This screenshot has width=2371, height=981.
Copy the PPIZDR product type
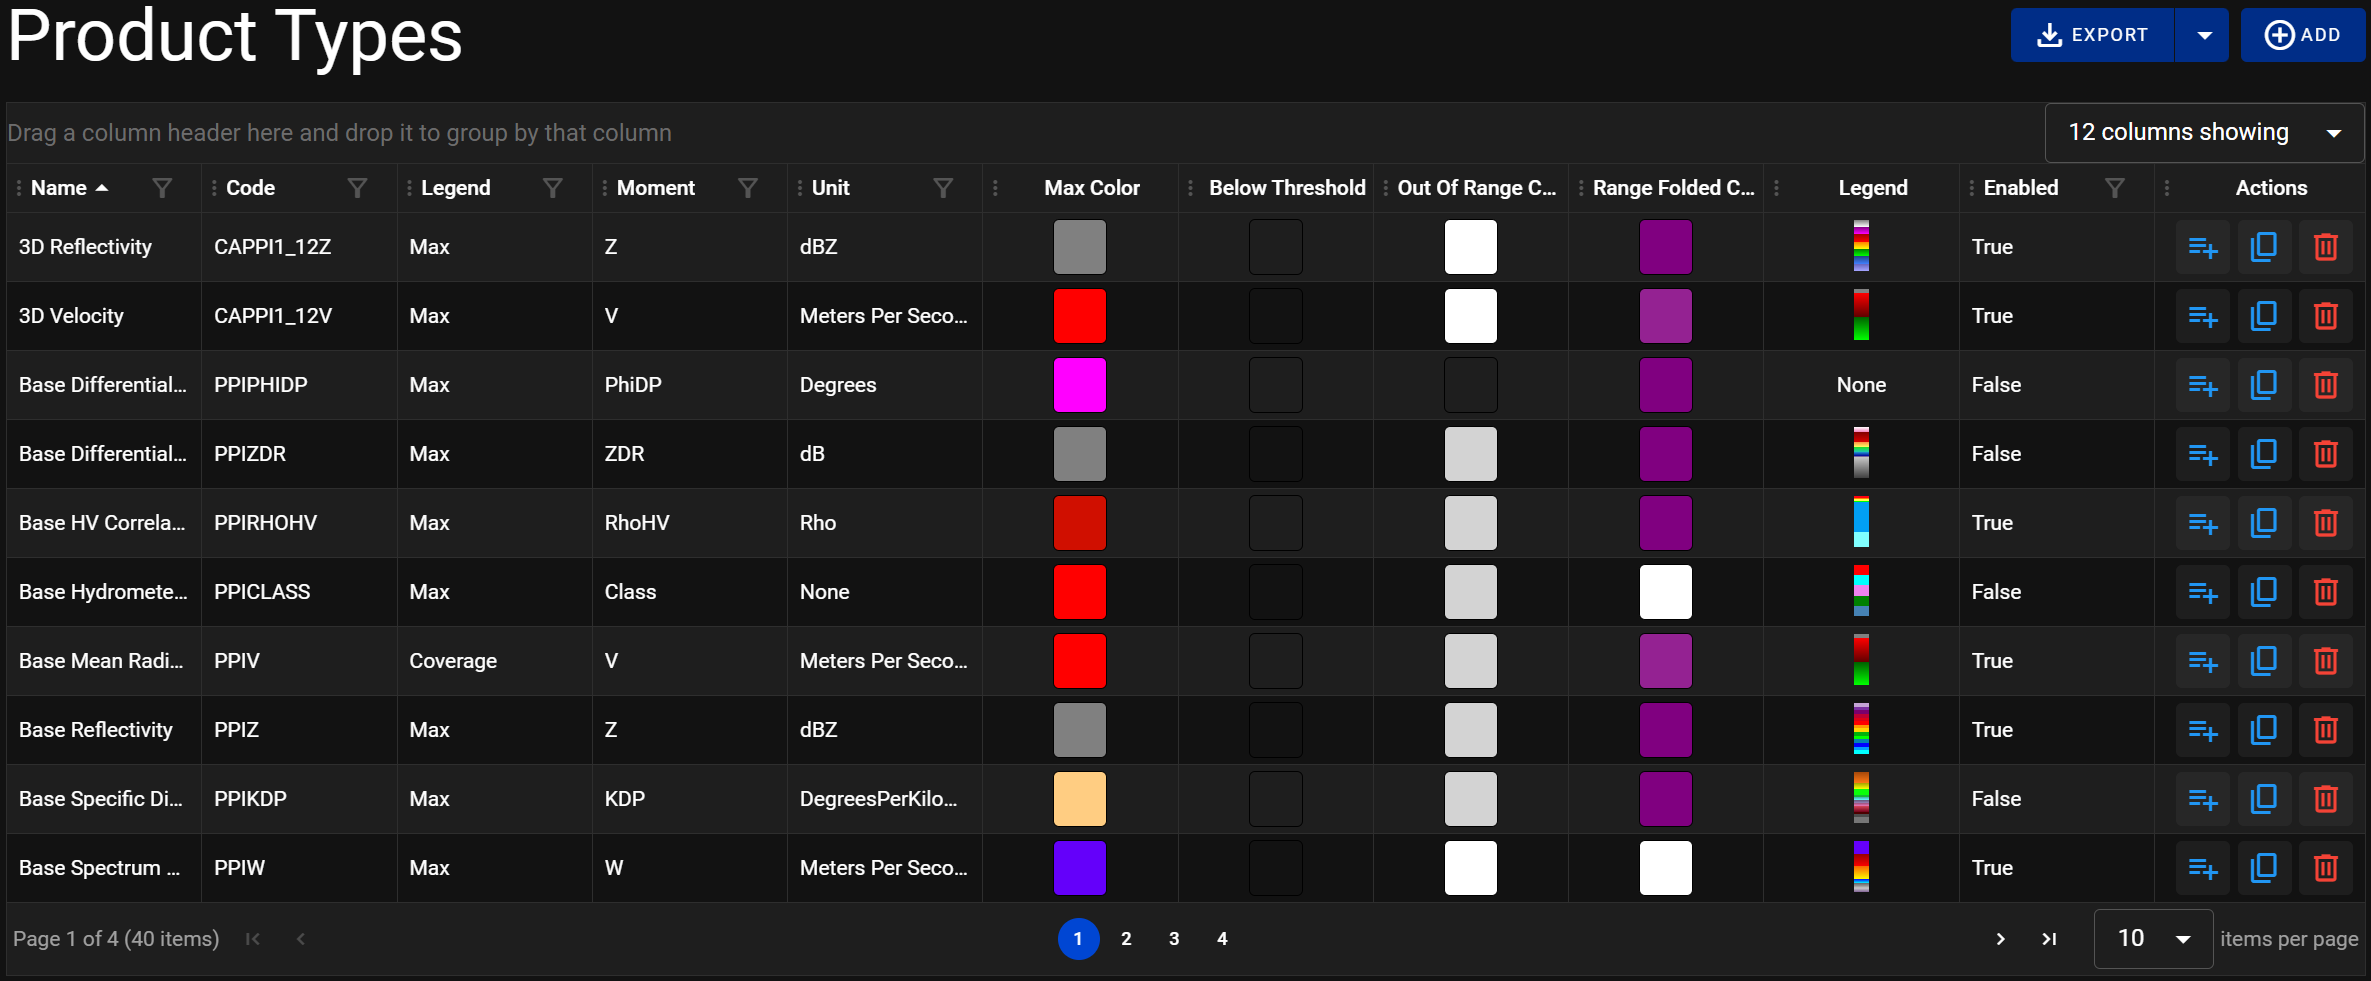[2264, 454]
